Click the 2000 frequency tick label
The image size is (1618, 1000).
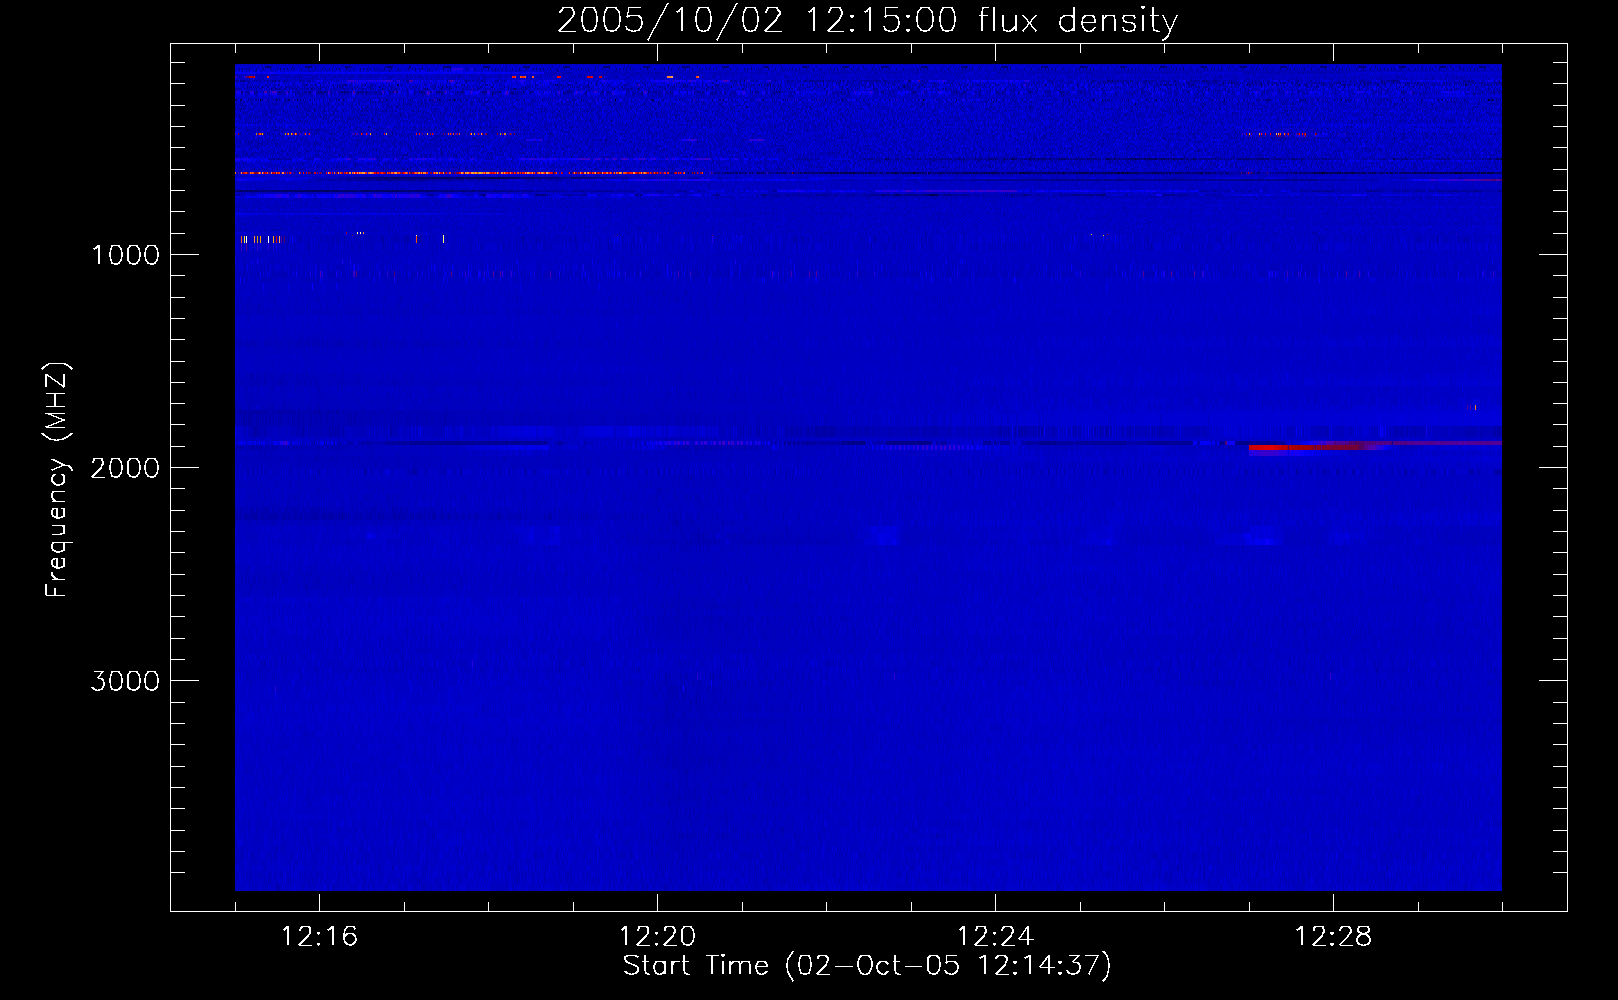click(125, 468)
